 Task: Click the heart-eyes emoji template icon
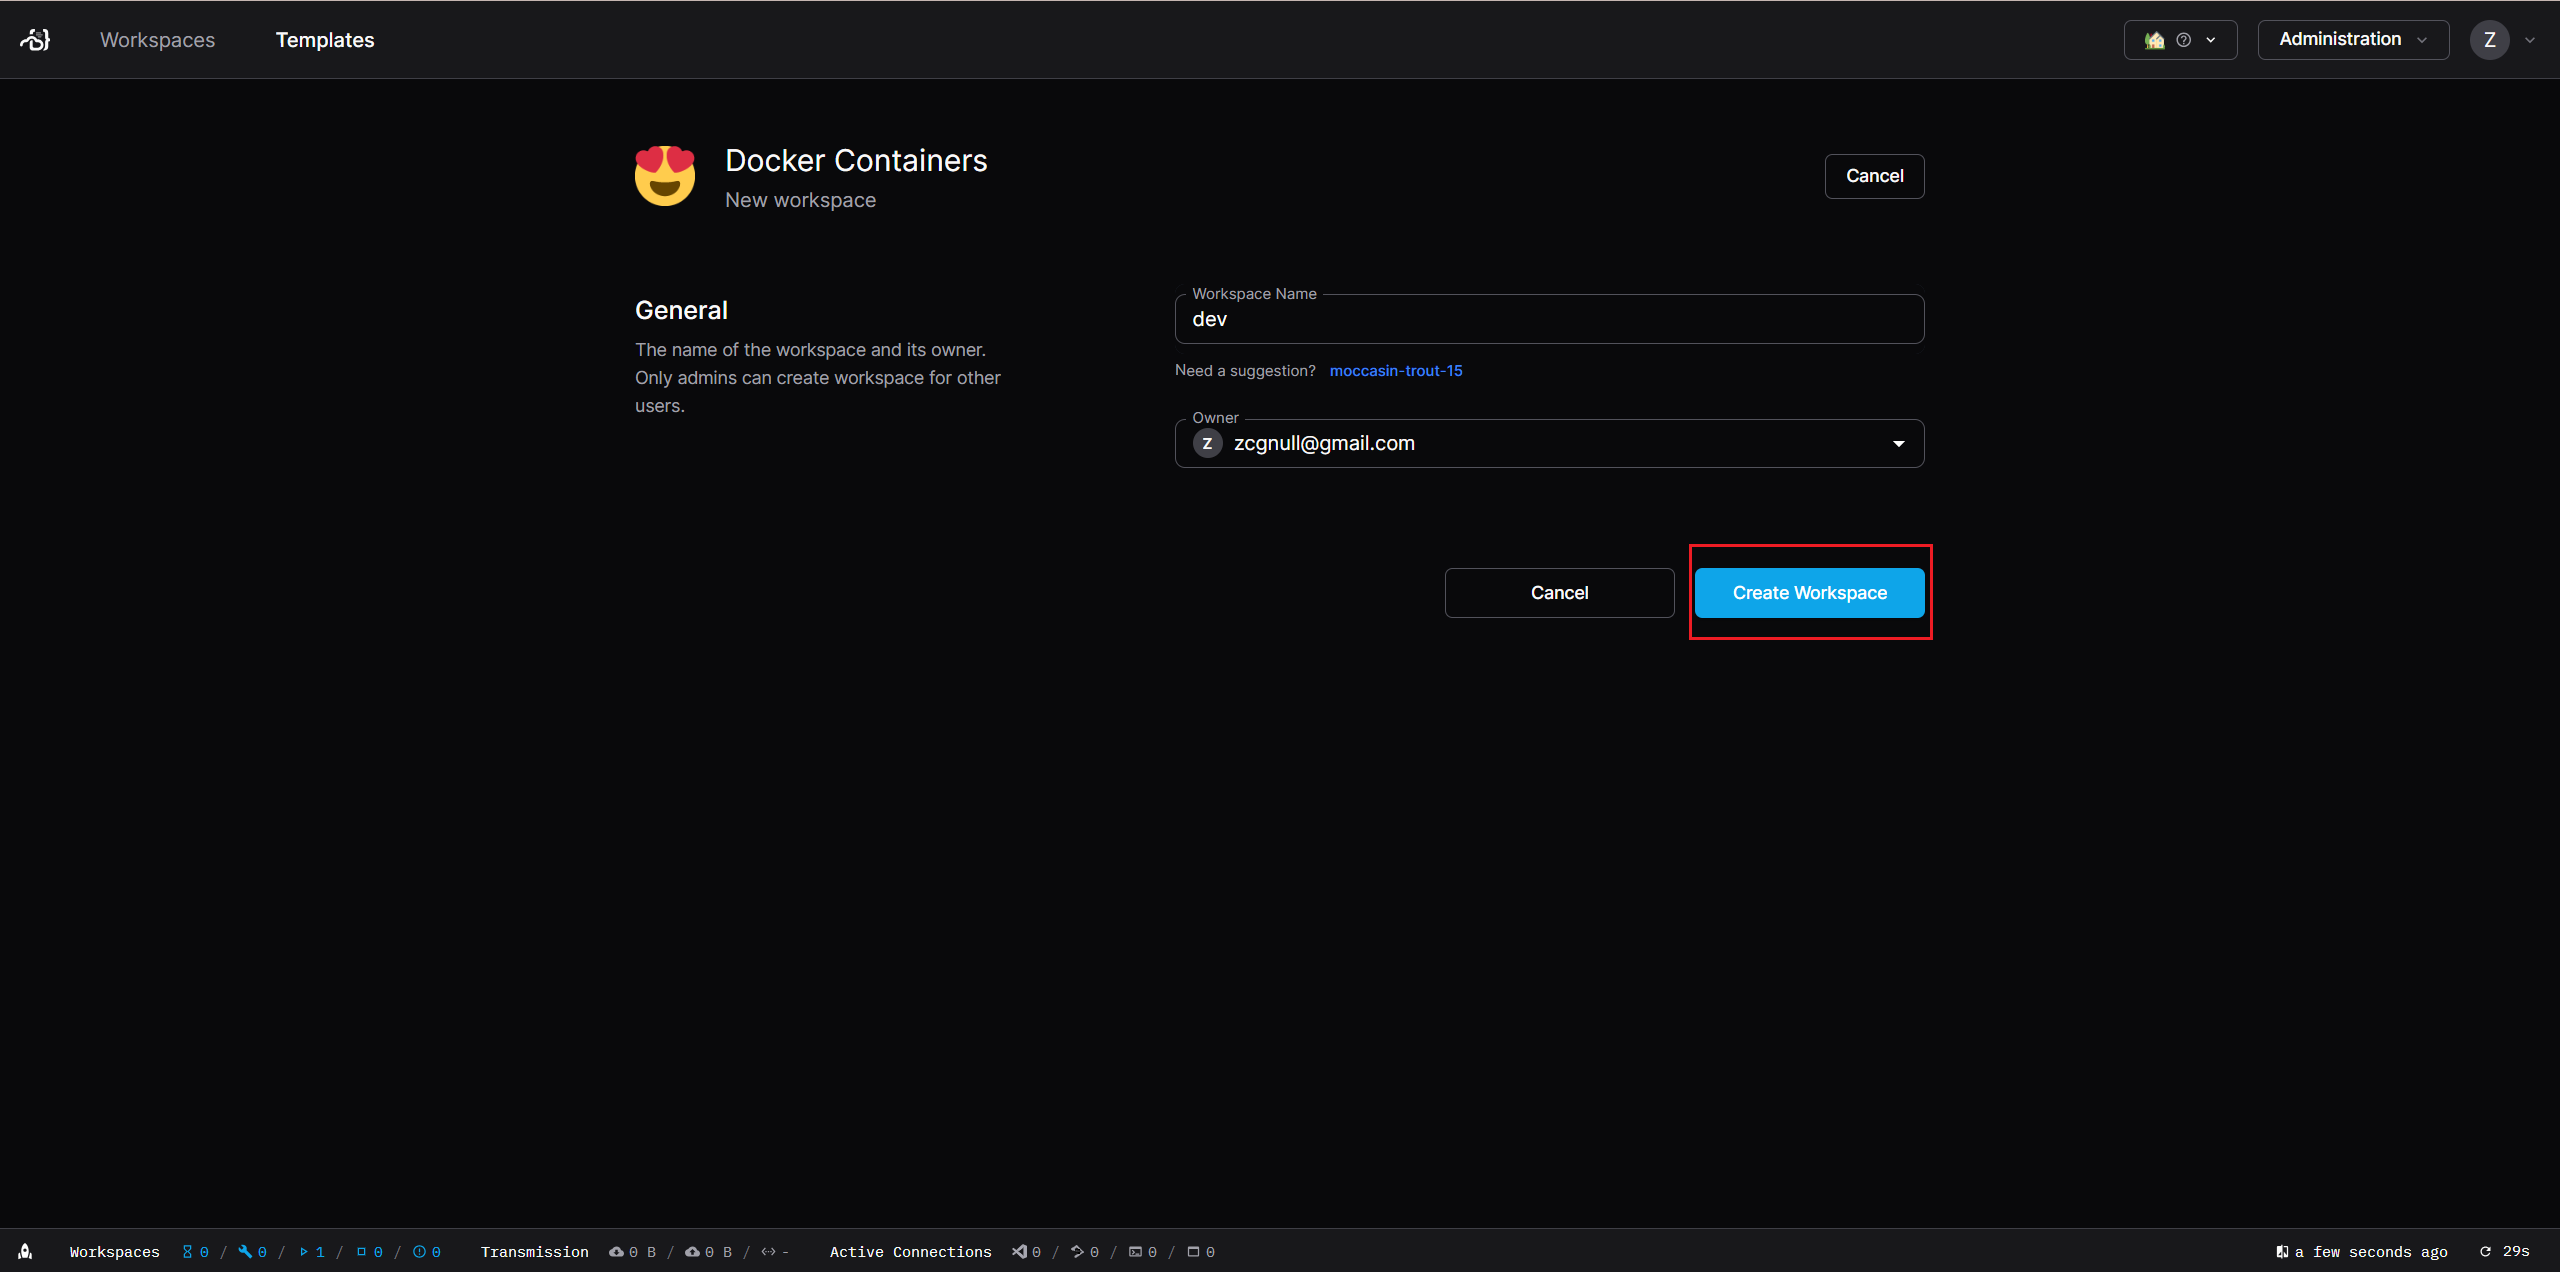pyautogui.click(x=665, y=176)
